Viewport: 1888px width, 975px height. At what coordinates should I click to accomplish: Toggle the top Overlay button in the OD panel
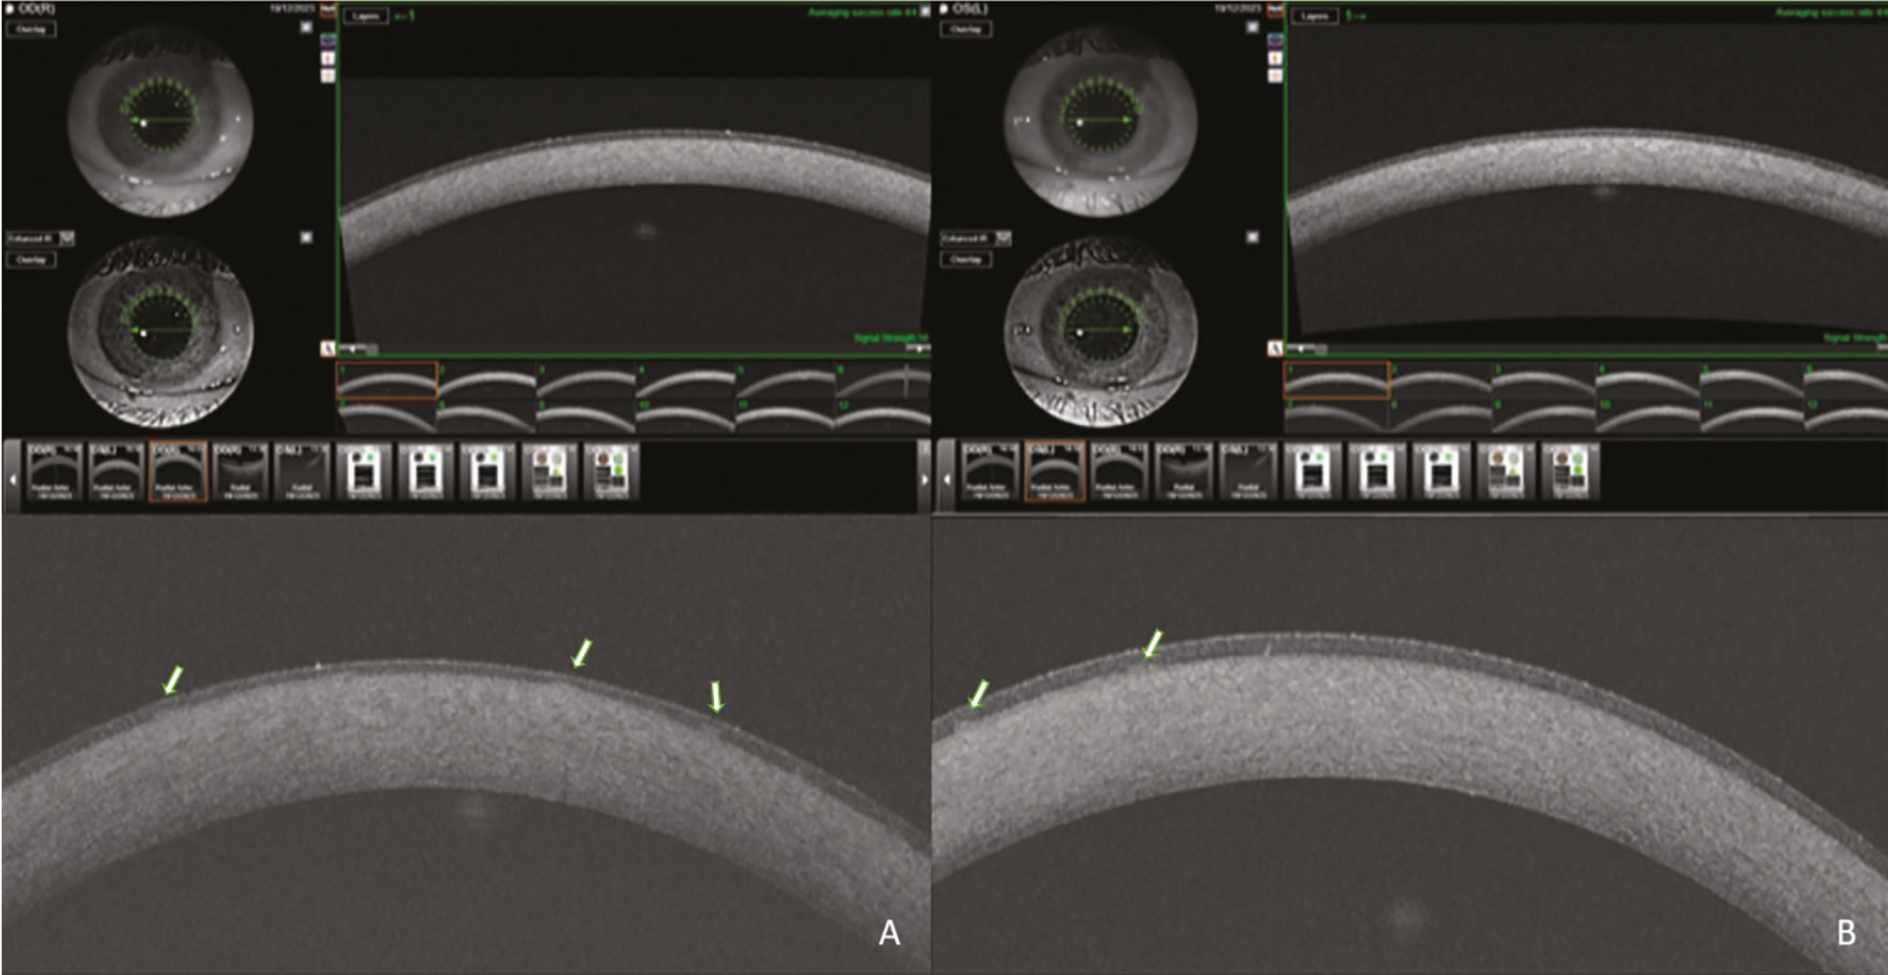[x=31, y=29]
